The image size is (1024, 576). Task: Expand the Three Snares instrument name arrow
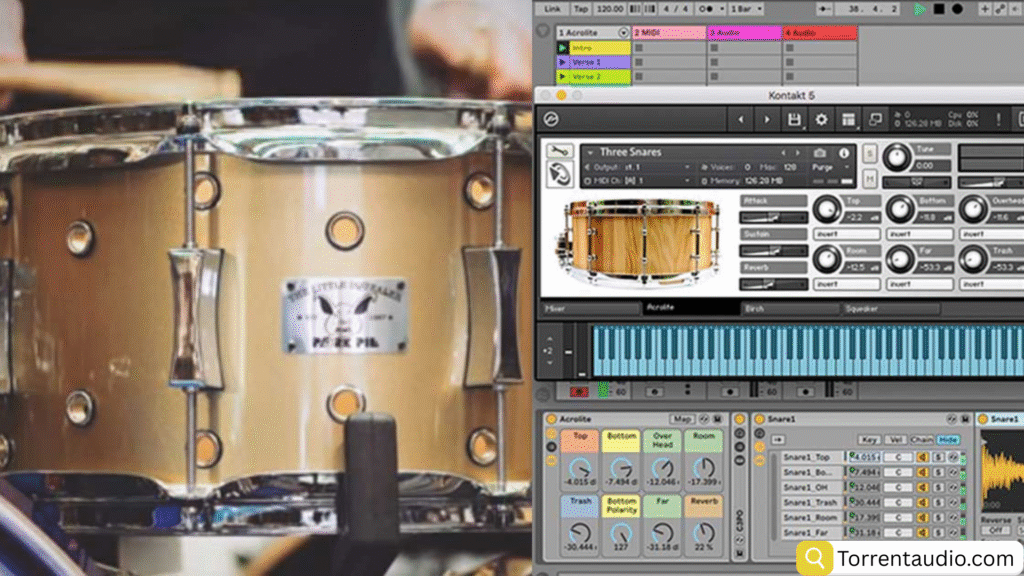click(x=590, y=153)
